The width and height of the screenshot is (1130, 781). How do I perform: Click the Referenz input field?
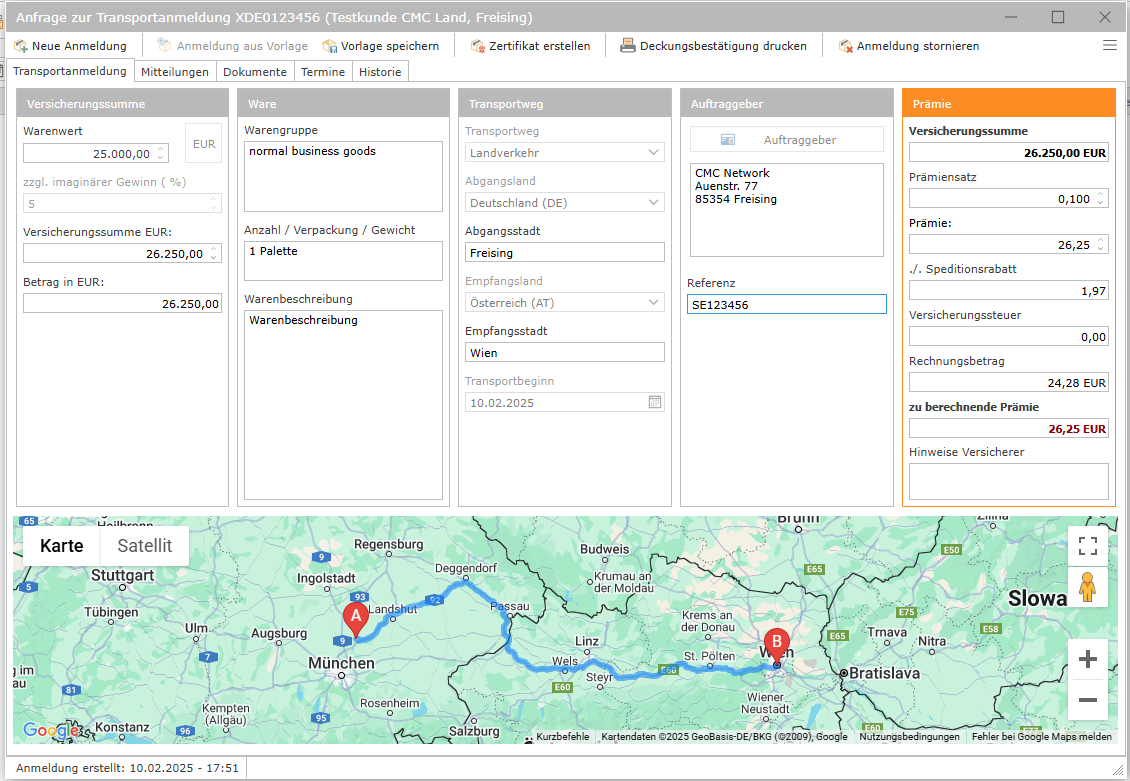pyautogui.click(x=786, y=305)
